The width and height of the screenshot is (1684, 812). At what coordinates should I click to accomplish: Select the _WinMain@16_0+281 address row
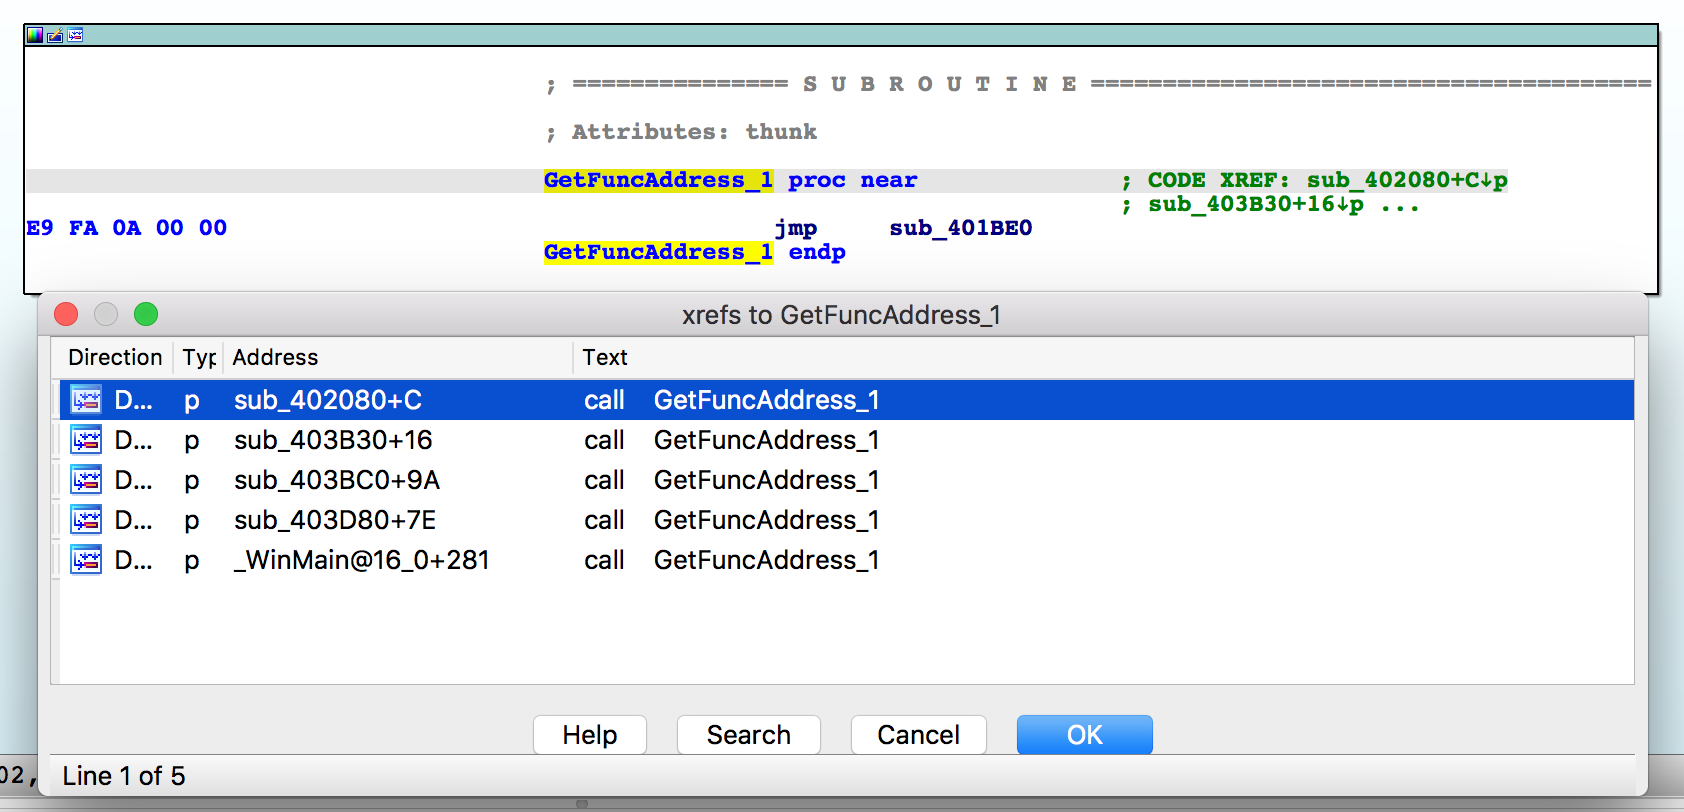[847, 560]
